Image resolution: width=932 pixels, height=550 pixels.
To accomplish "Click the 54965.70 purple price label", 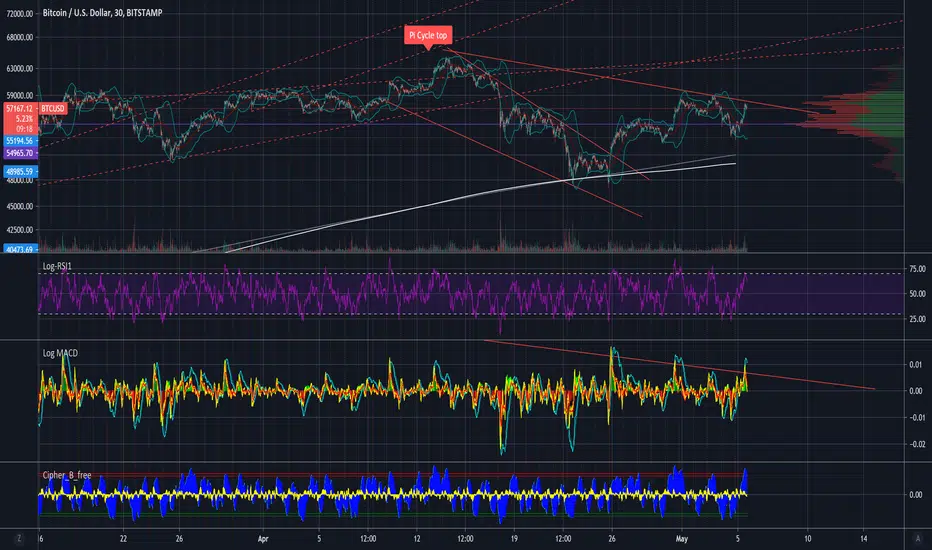I will click(x=20, y=153).
